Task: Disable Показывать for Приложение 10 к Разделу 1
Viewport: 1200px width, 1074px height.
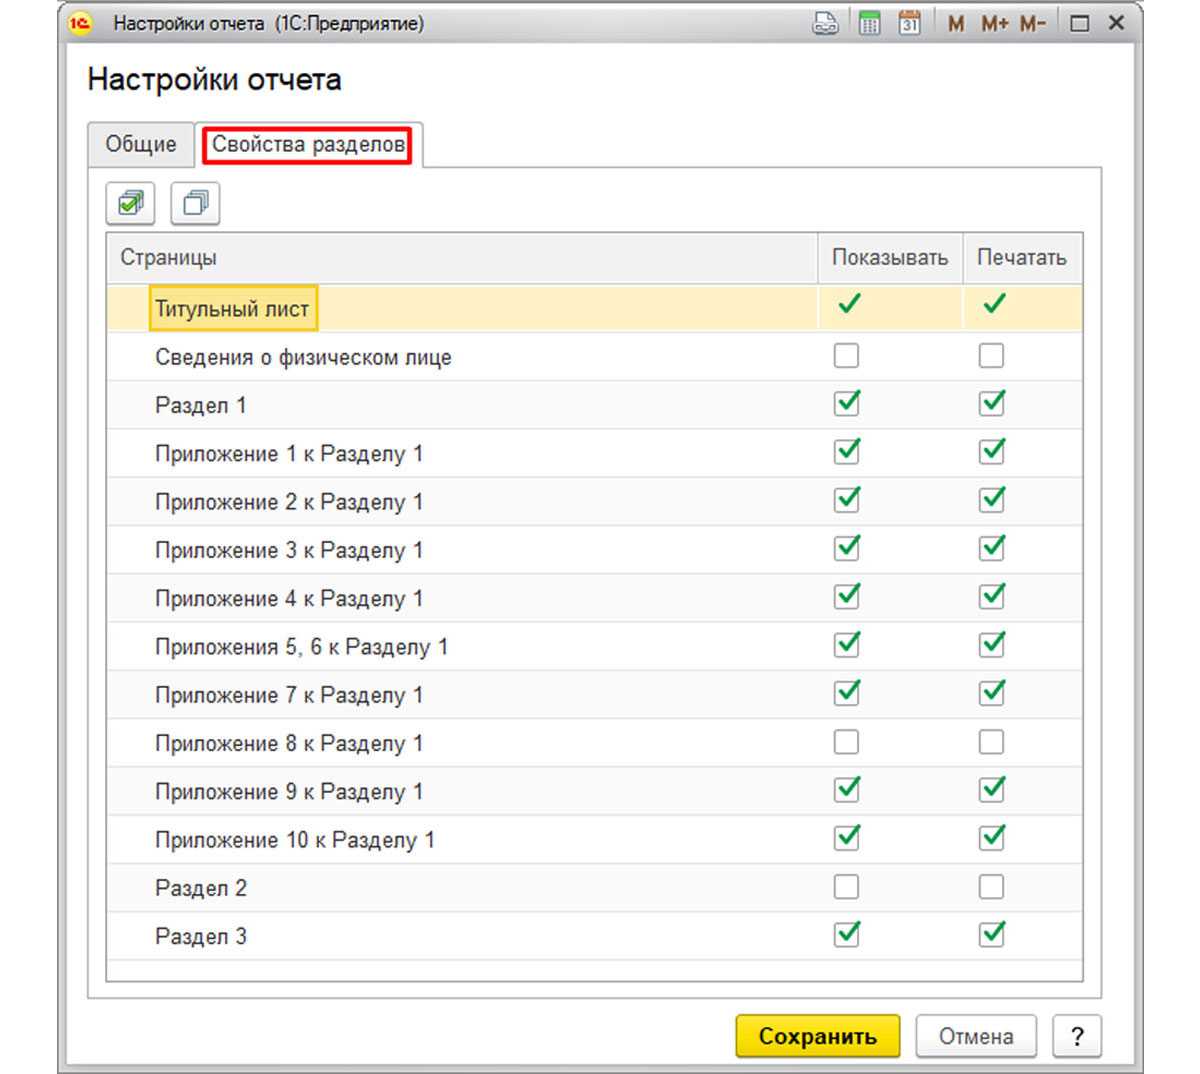Action: [846, 838]
